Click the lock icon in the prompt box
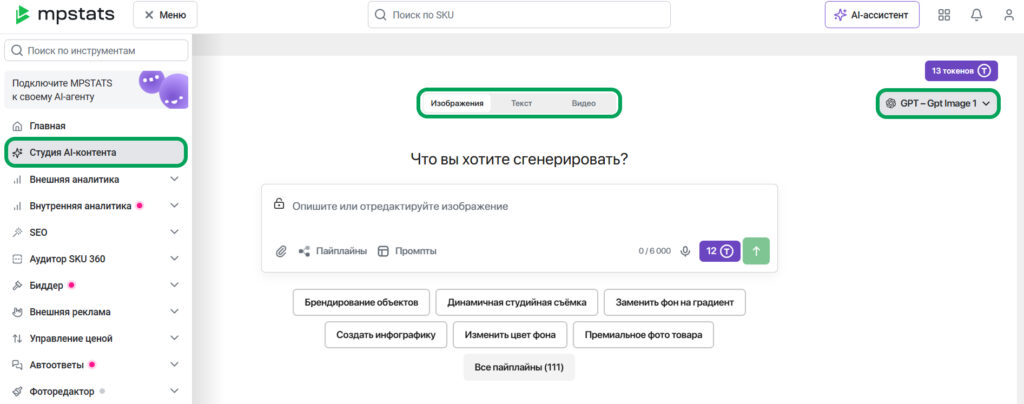The image size is (1024, 404). coord(279,203)
